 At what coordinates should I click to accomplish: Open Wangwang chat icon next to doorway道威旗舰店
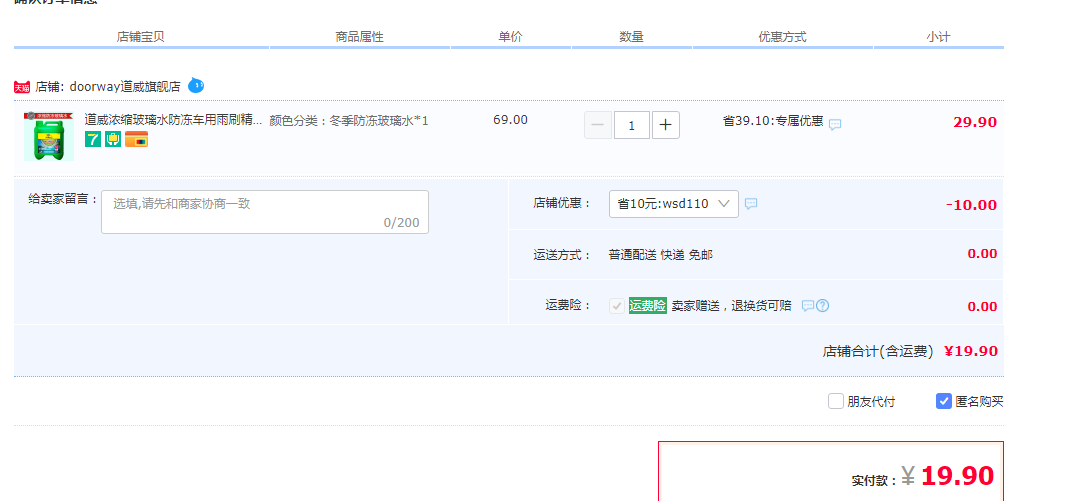tap(196, 85)
